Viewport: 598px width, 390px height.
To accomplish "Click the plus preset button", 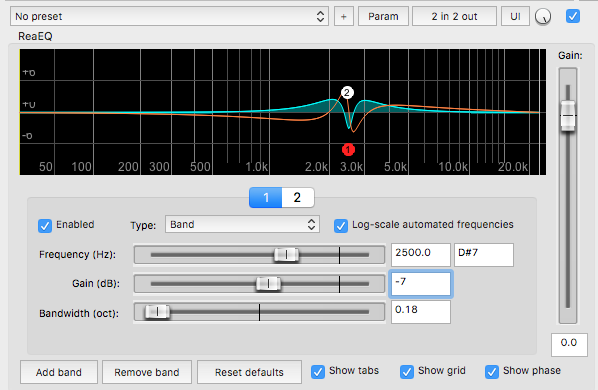I will click(x=344, y=16).
